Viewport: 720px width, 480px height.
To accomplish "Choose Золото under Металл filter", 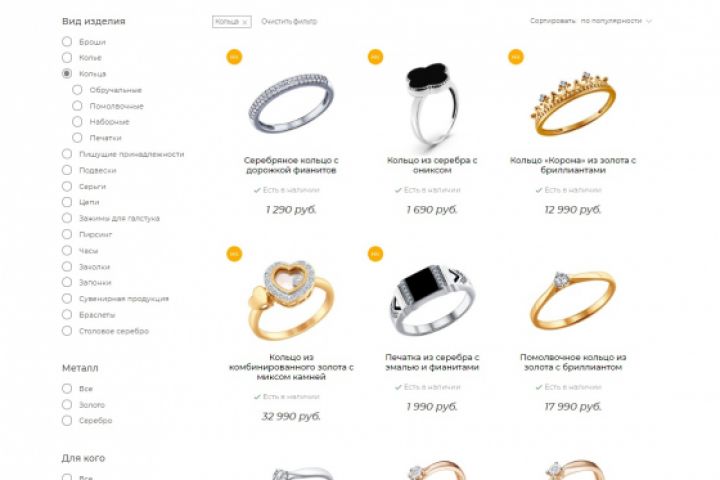I will click(67, 405).
